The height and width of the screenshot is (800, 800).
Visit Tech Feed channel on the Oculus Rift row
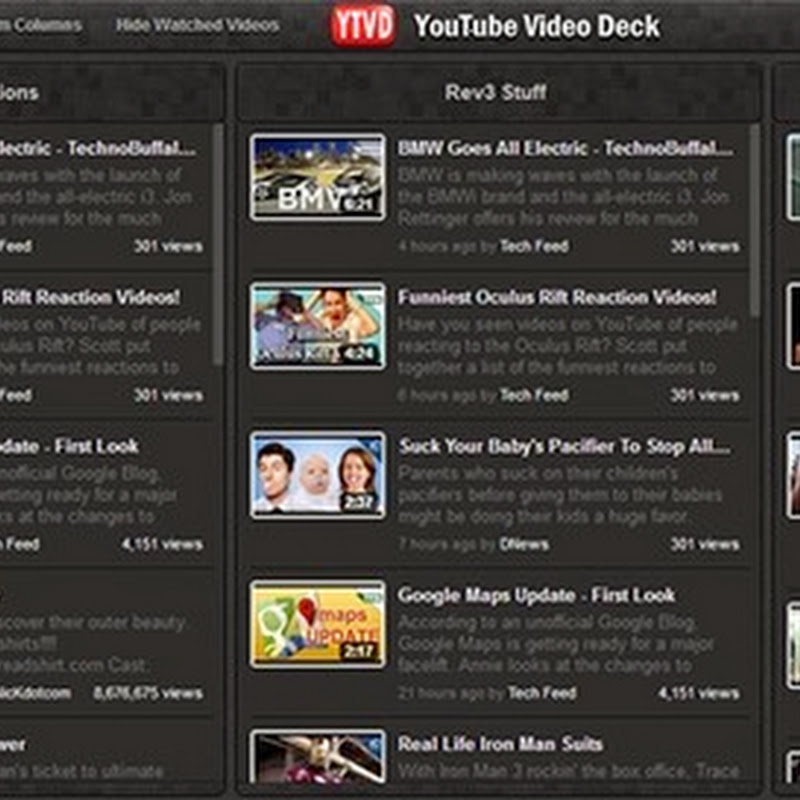coord(534,395)
